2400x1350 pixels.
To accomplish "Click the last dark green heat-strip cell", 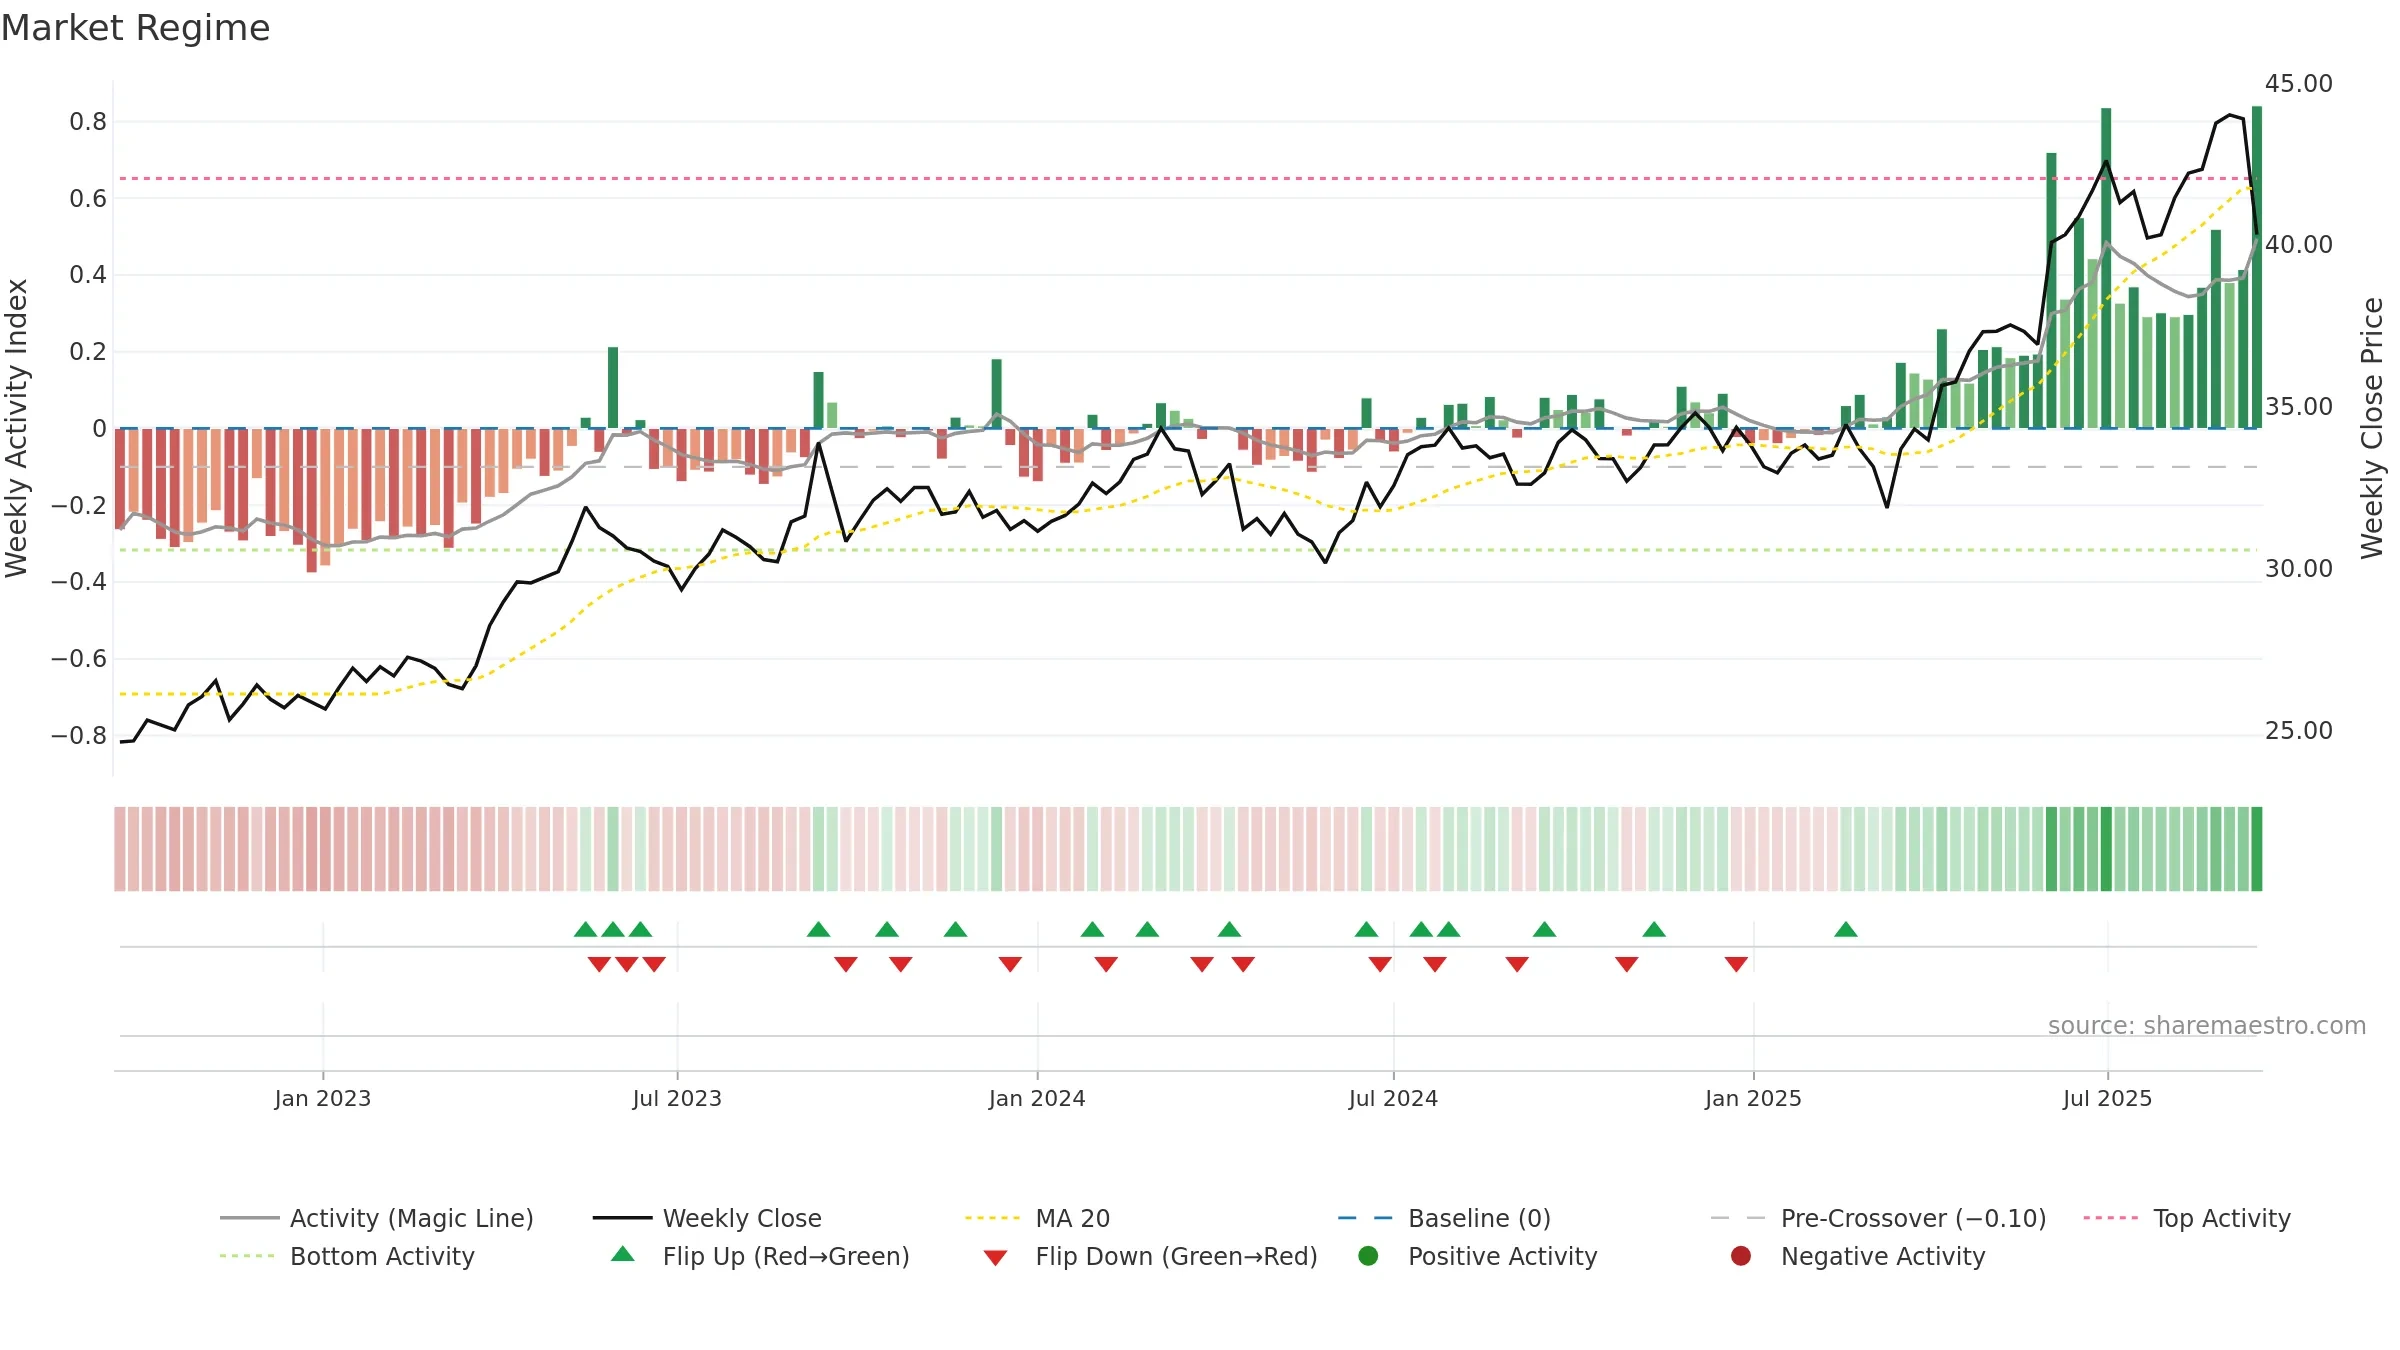I will pos(2257,849).
